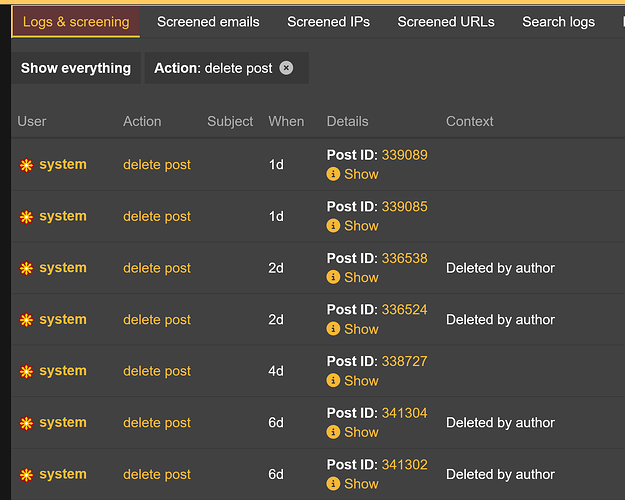Click system star icon in row for post 336524
625x500 pixels.
[26, 320]
